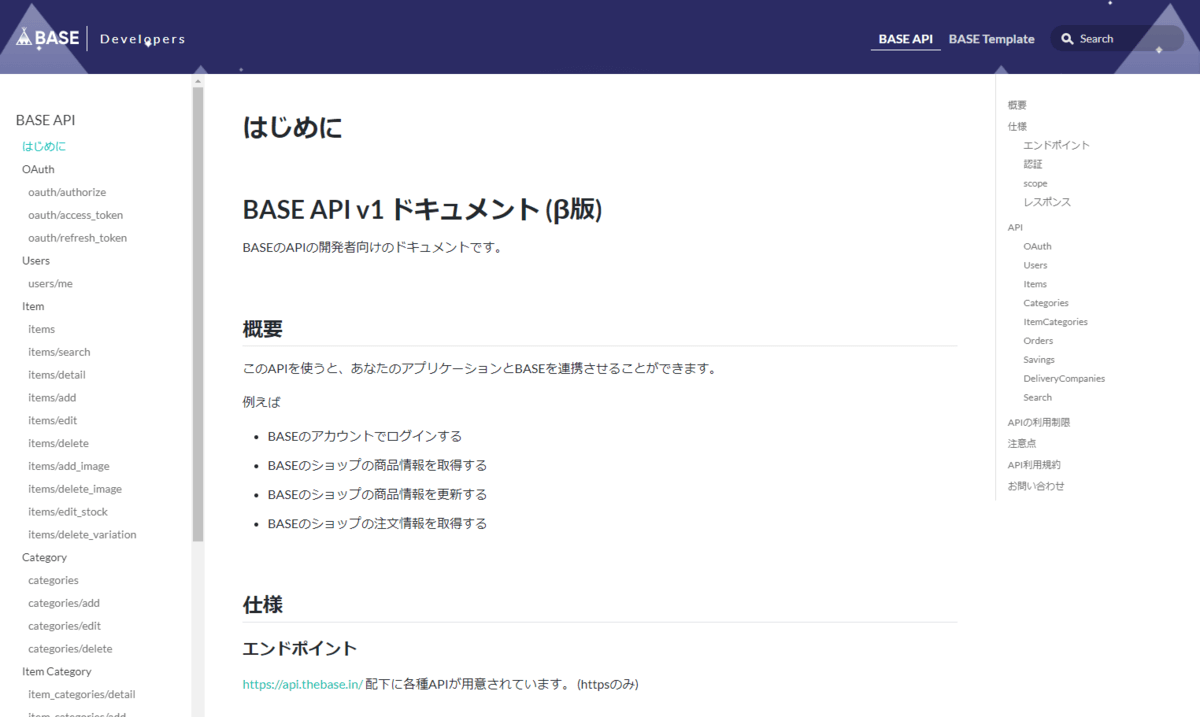Open the categories sidebar entry

coord(53,581)
